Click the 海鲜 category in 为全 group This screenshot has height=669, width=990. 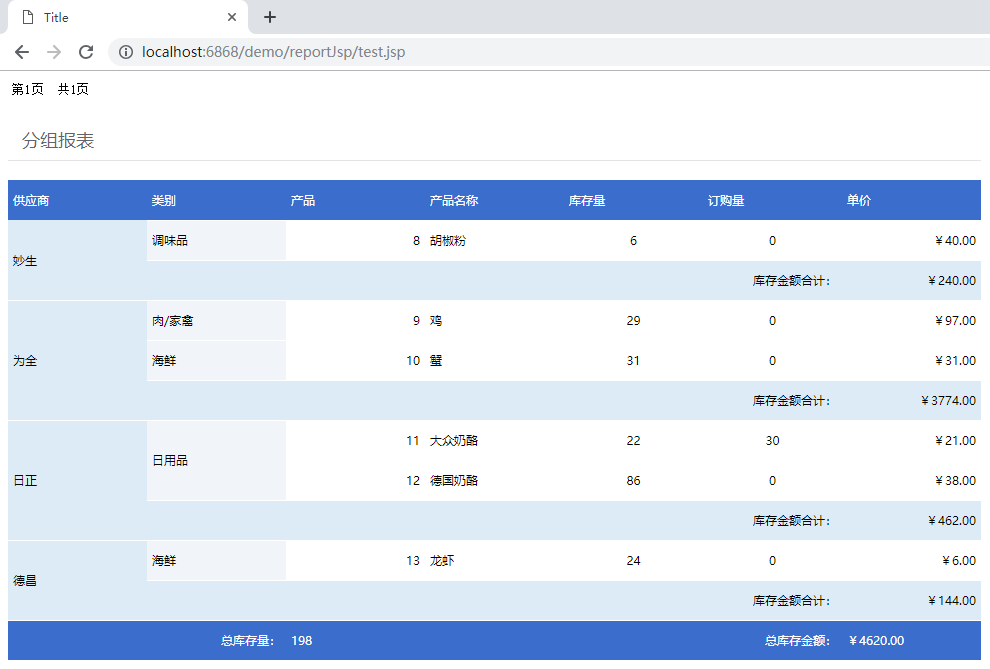(x=216, y=360)
